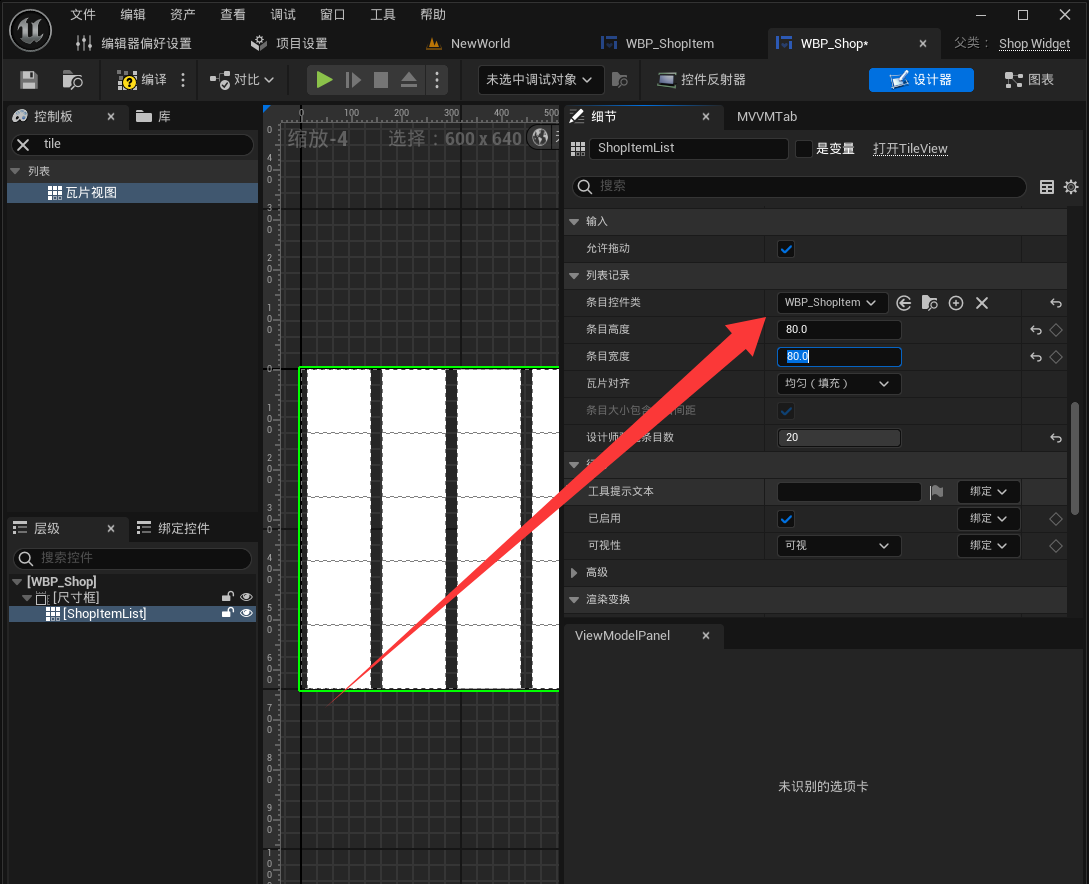Click the Unreal Engine logo icon
Screen dimensions: 1089x884
click(30, 30)
